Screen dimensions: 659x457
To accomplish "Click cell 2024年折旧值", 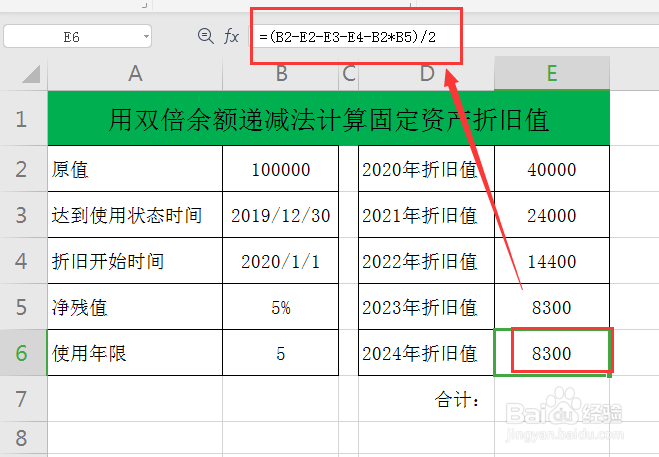I will (427, 353).
